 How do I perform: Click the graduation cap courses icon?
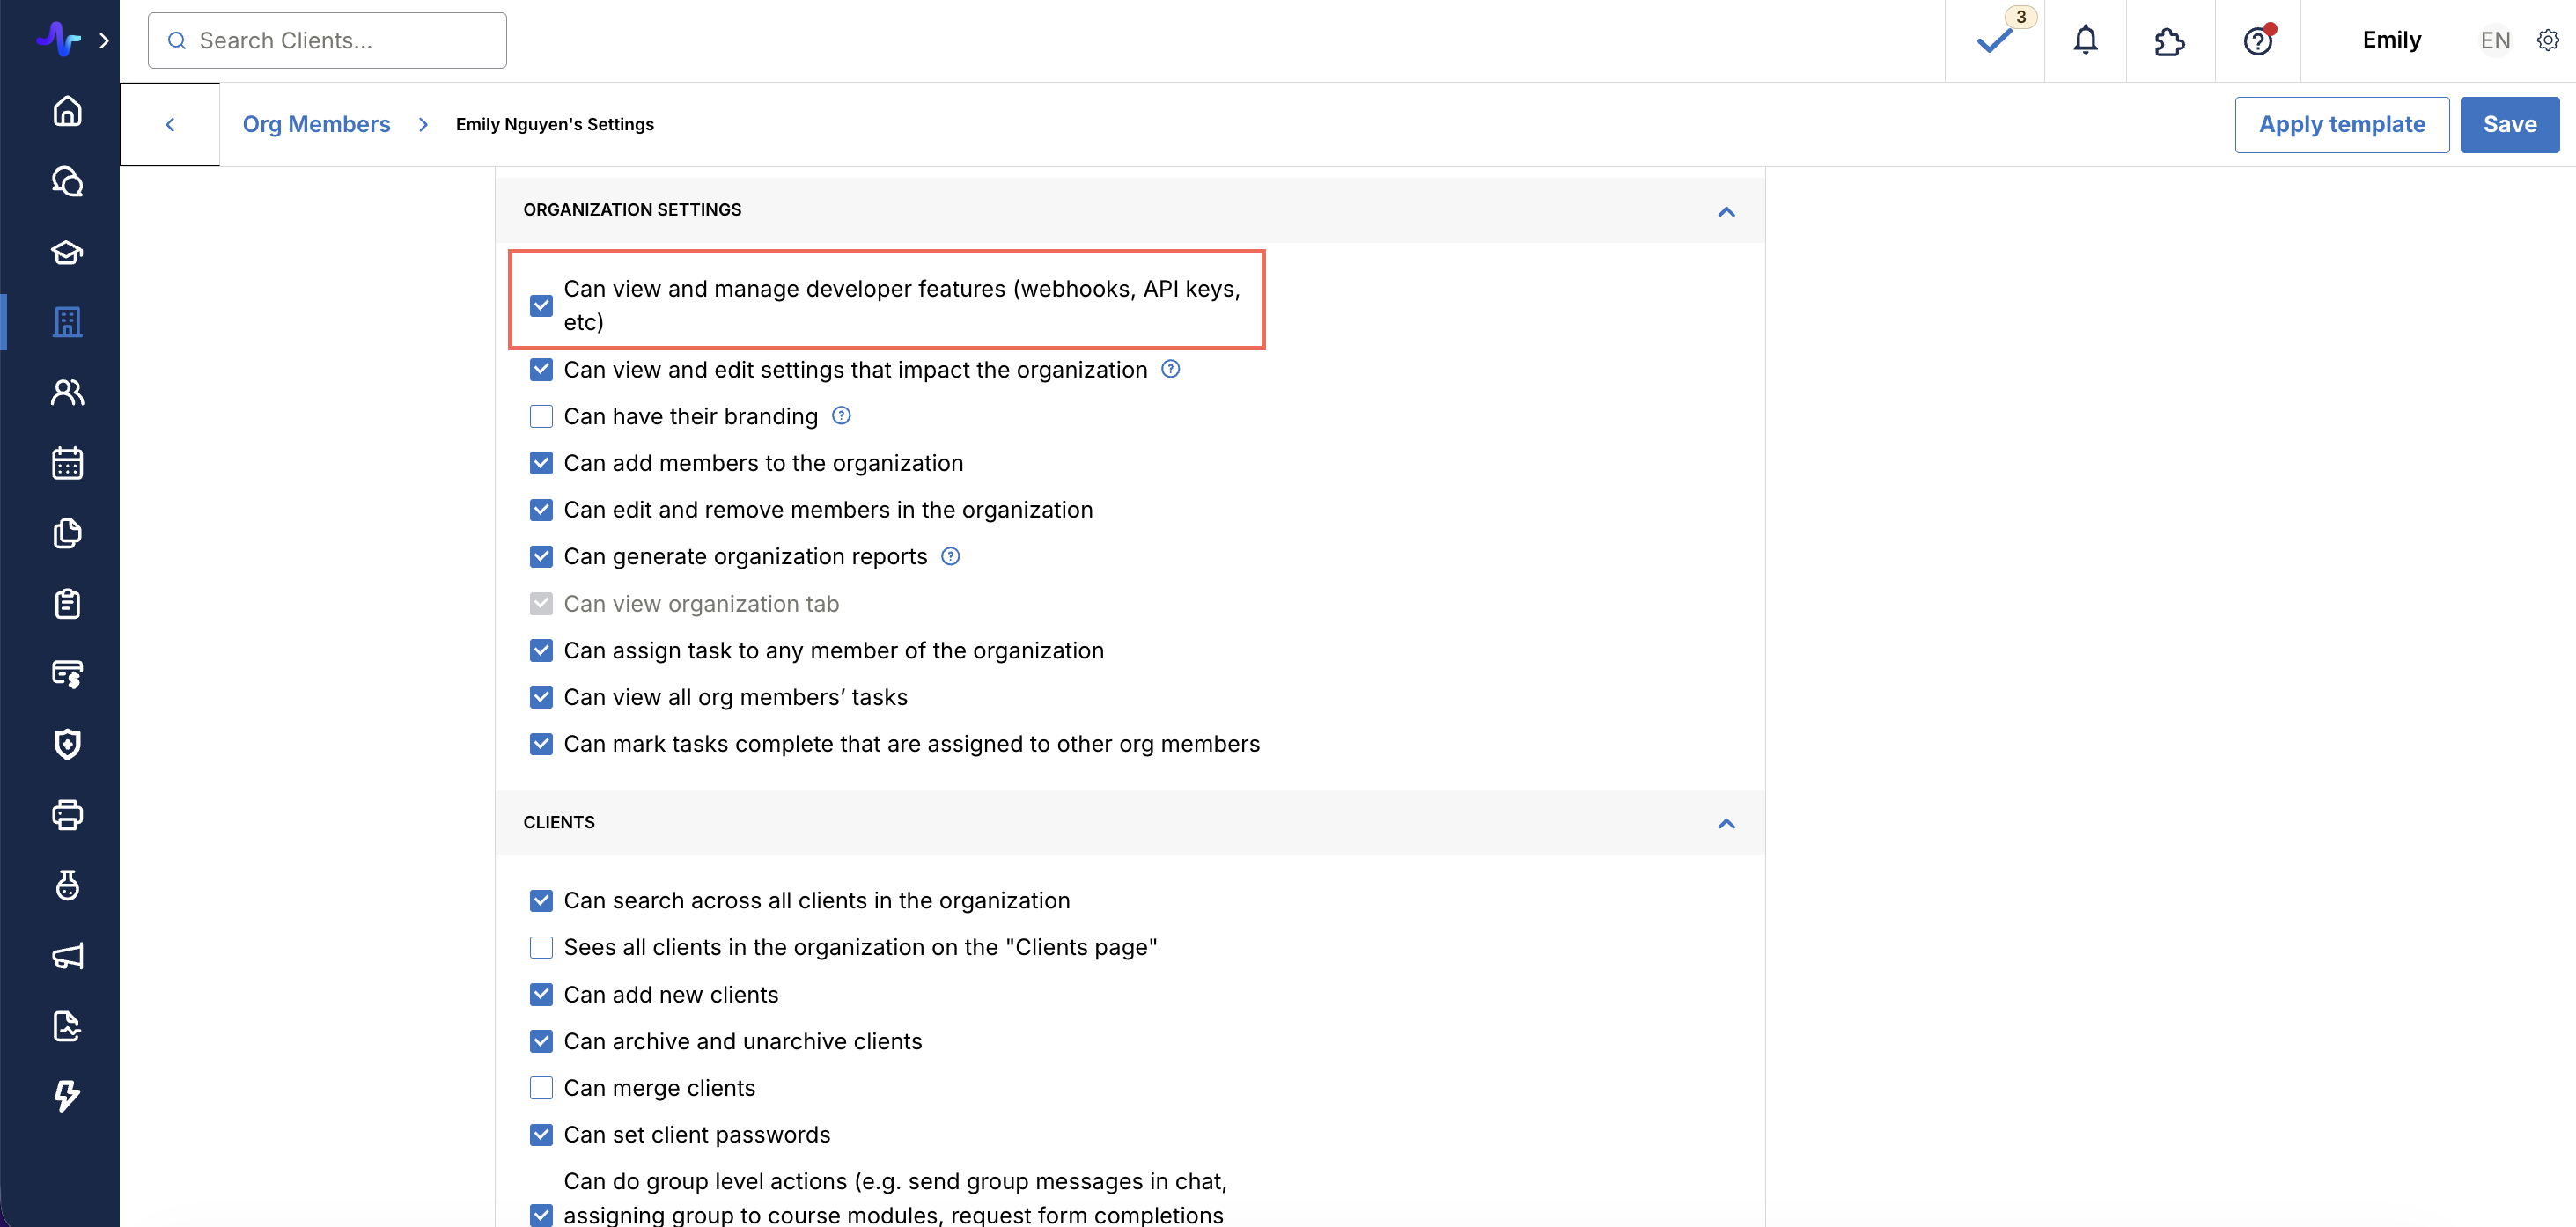(67, 252)
